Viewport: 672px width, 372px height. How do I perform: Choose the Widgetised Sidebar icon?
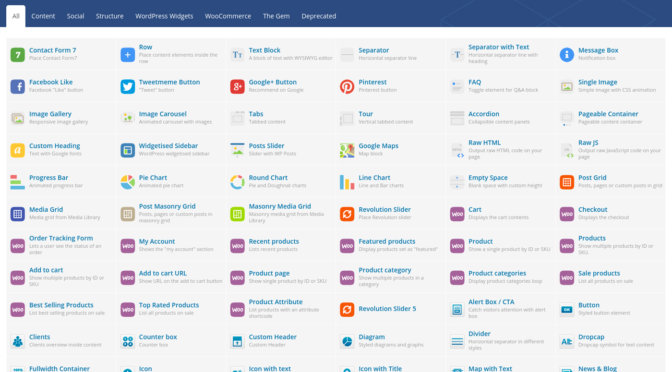tap(127, 150)
